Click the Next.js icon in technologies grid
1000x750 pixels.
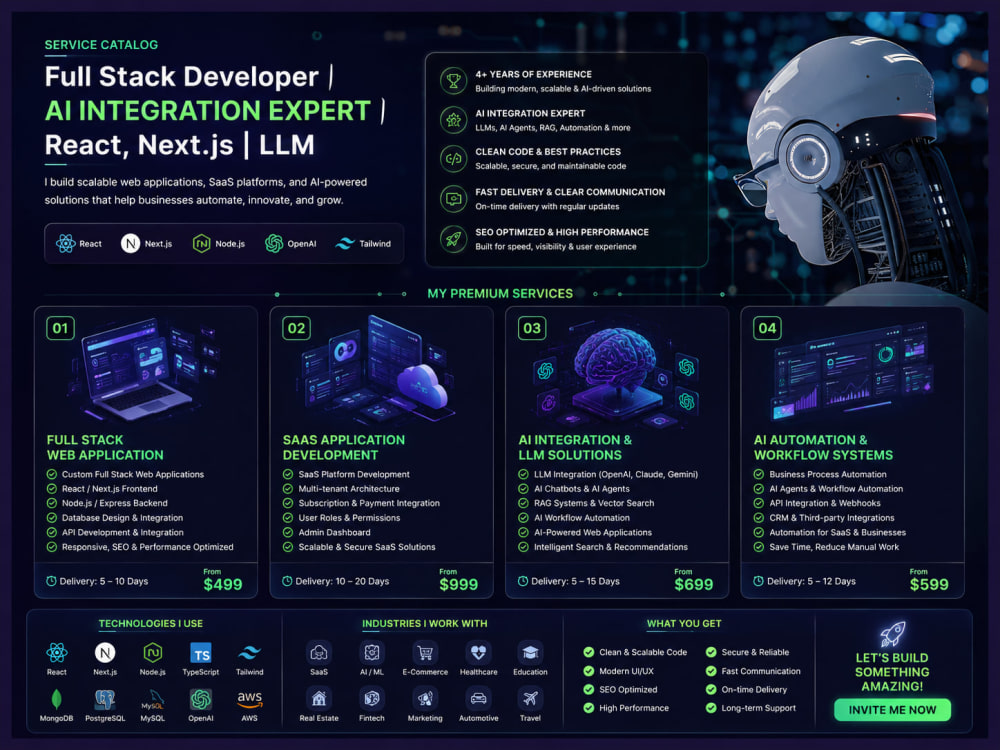(105, 652)
